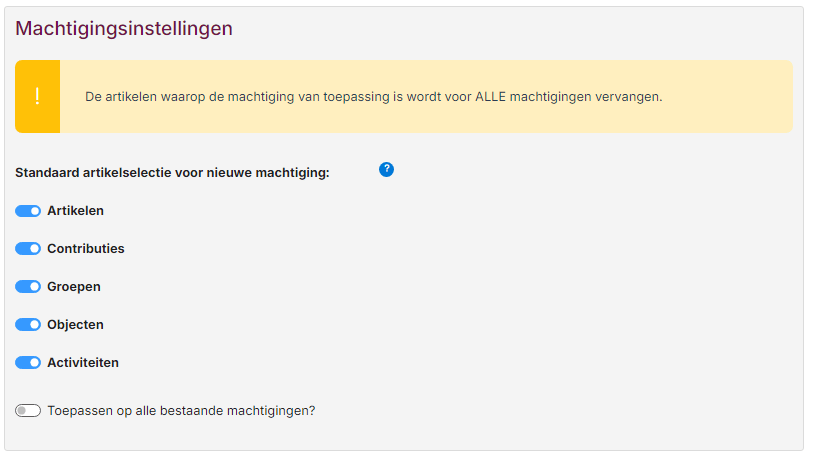Switch off the Groepen toggle

(x=28, y=287)
